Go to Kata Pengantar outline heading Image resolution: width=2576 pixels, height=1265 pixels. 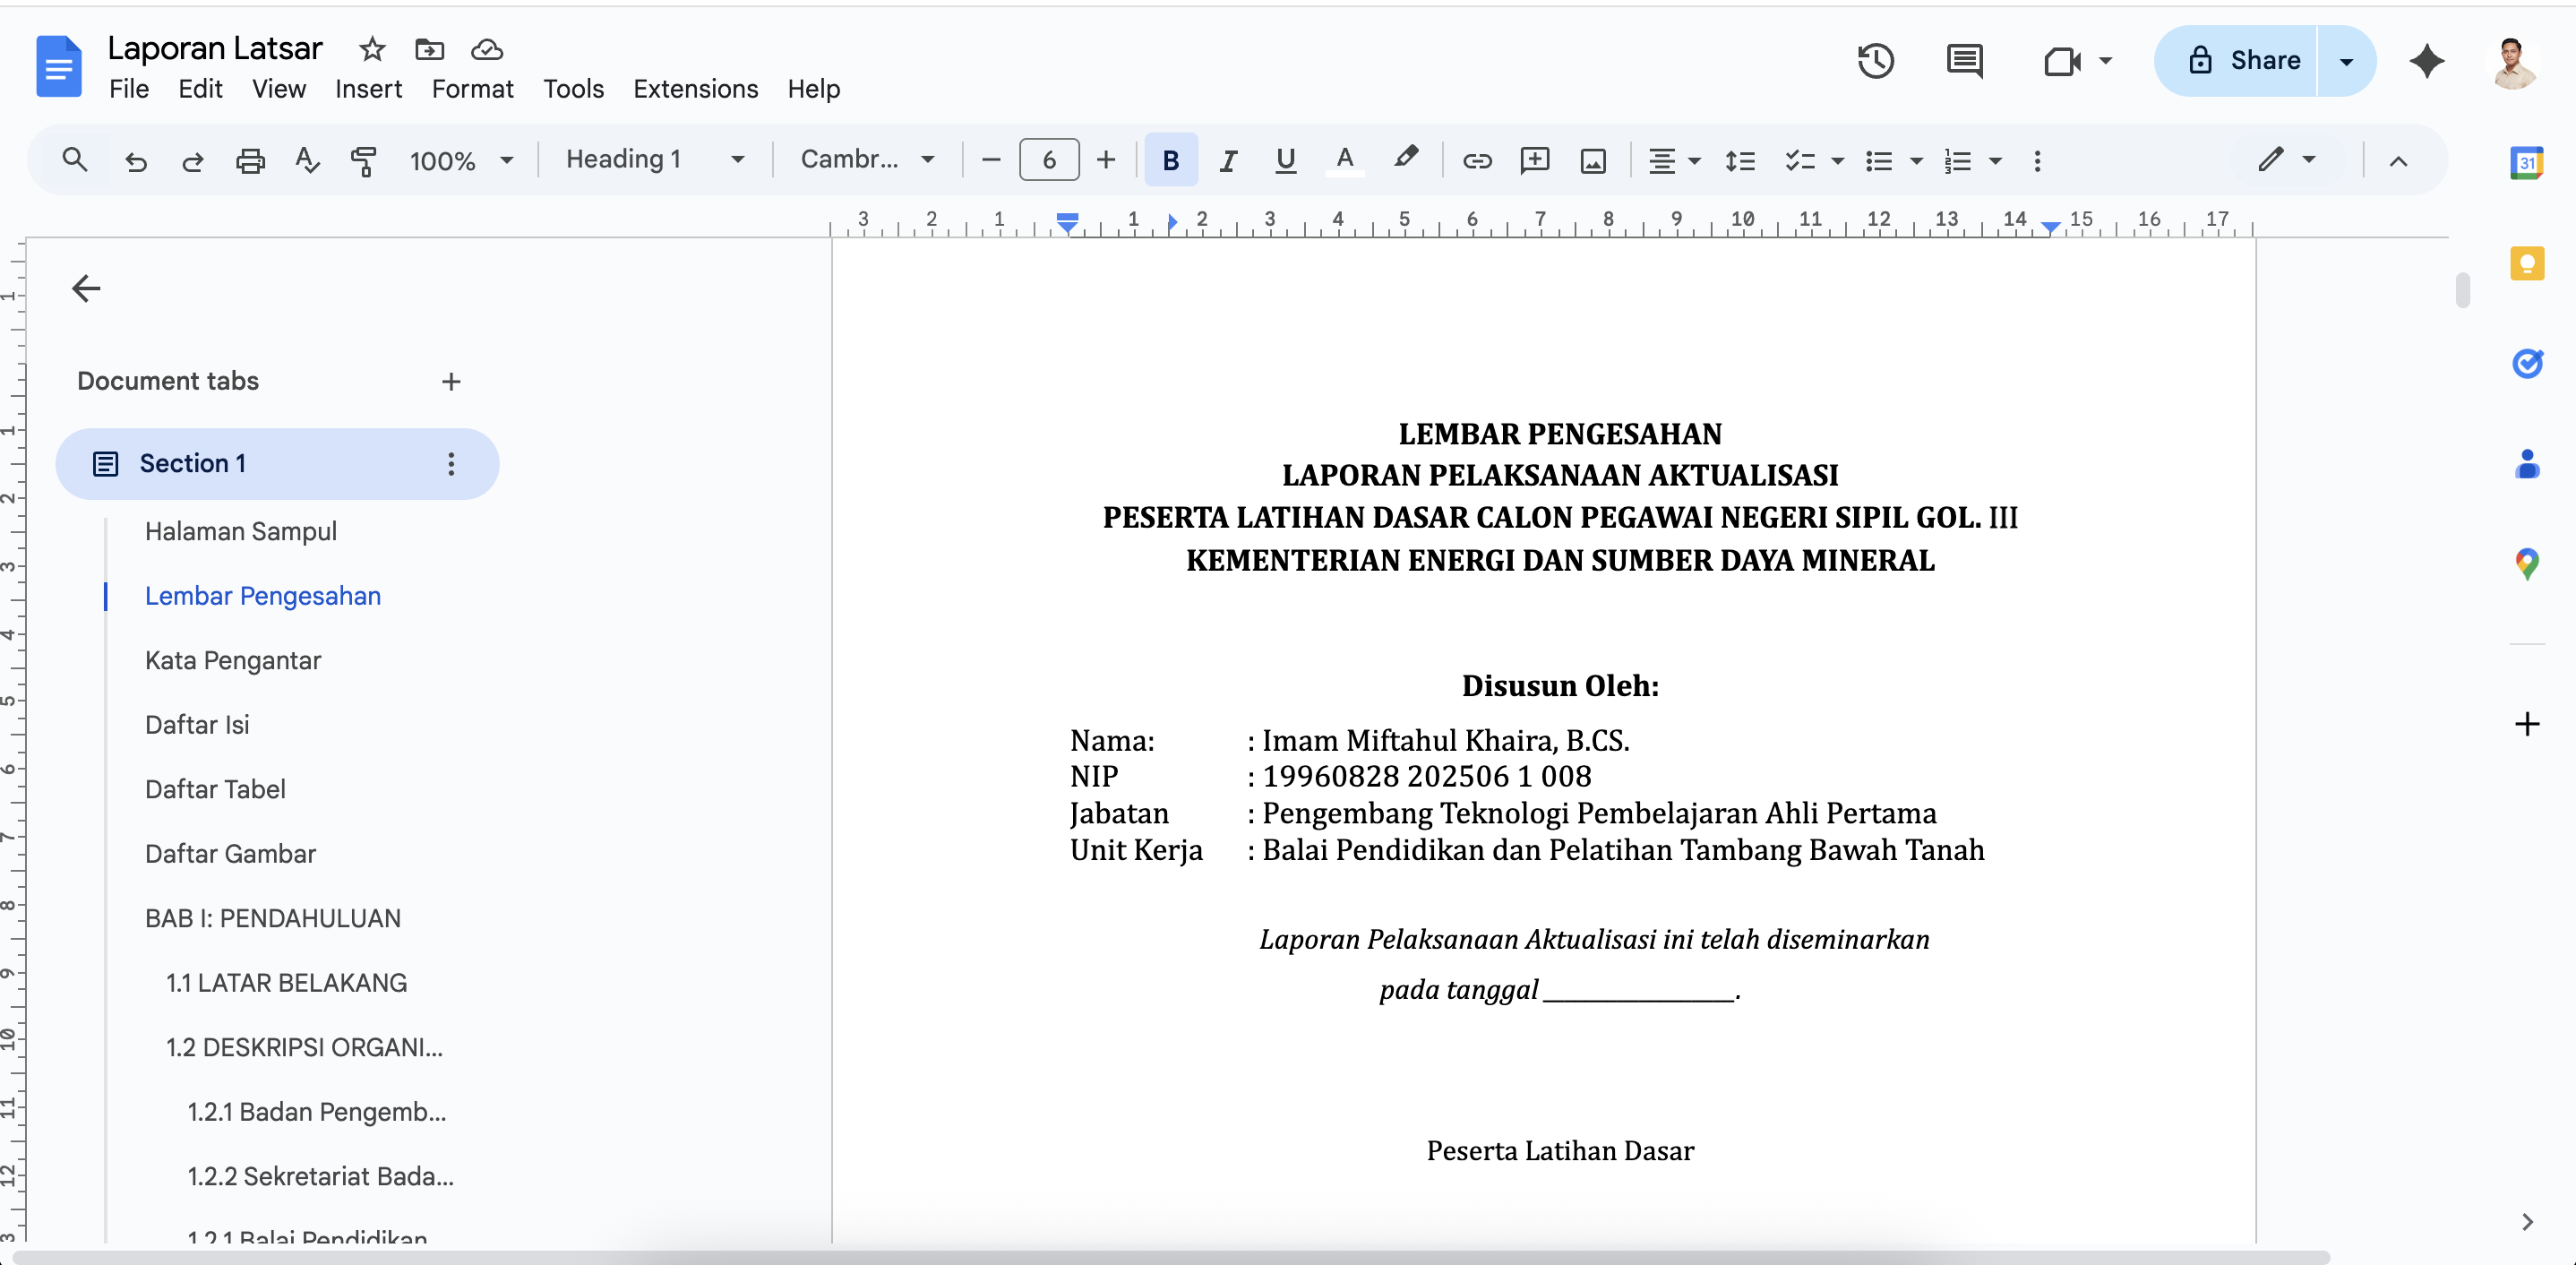point(233,660)
